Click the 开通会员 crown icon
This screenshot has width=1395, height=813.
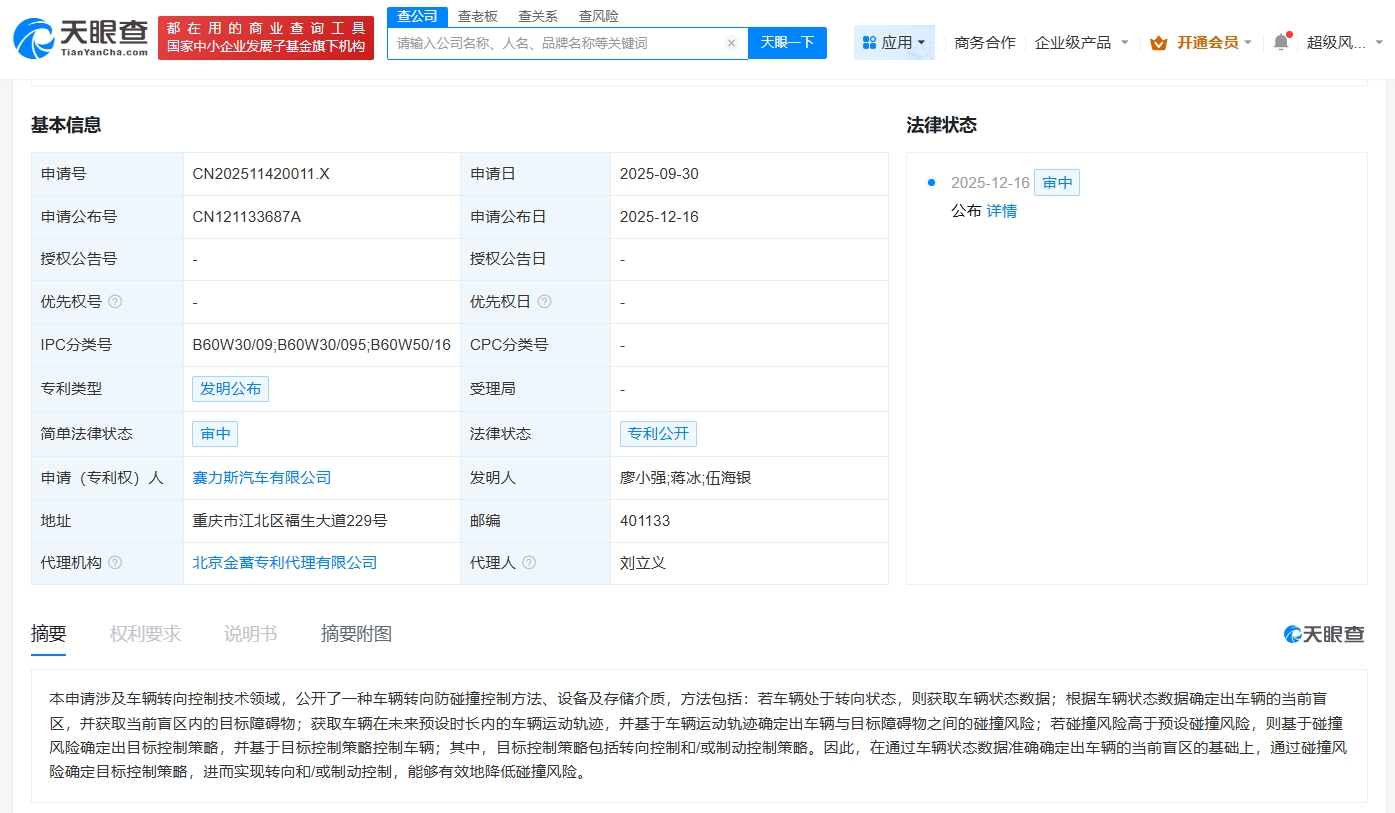(x=1159, y=43)
